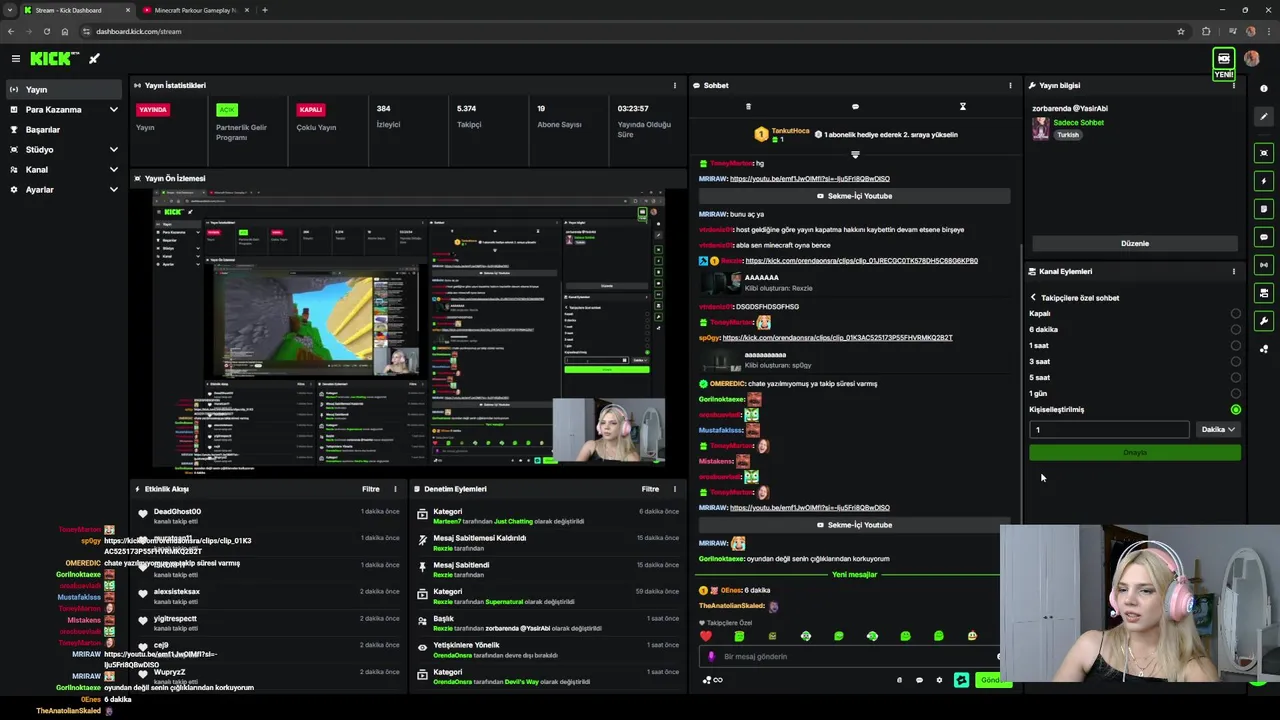Viewport: 1280px width, 720px height.
Task: Open Denetim Eylemleri three-dot menu
Action: click(x=674, y=489)
